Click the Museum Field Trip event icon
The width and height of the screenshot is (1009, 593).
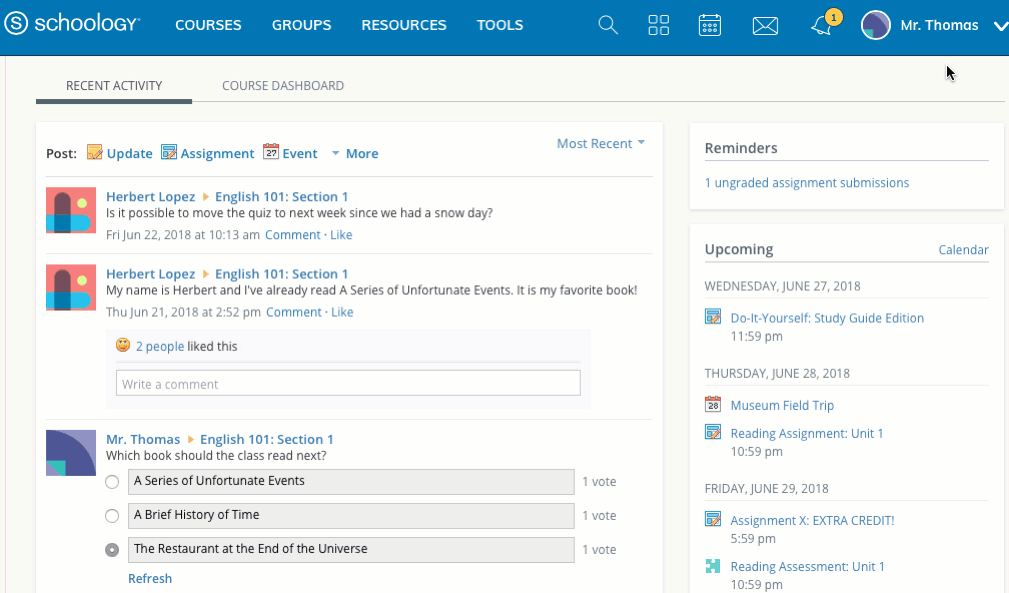click(713, 405)
